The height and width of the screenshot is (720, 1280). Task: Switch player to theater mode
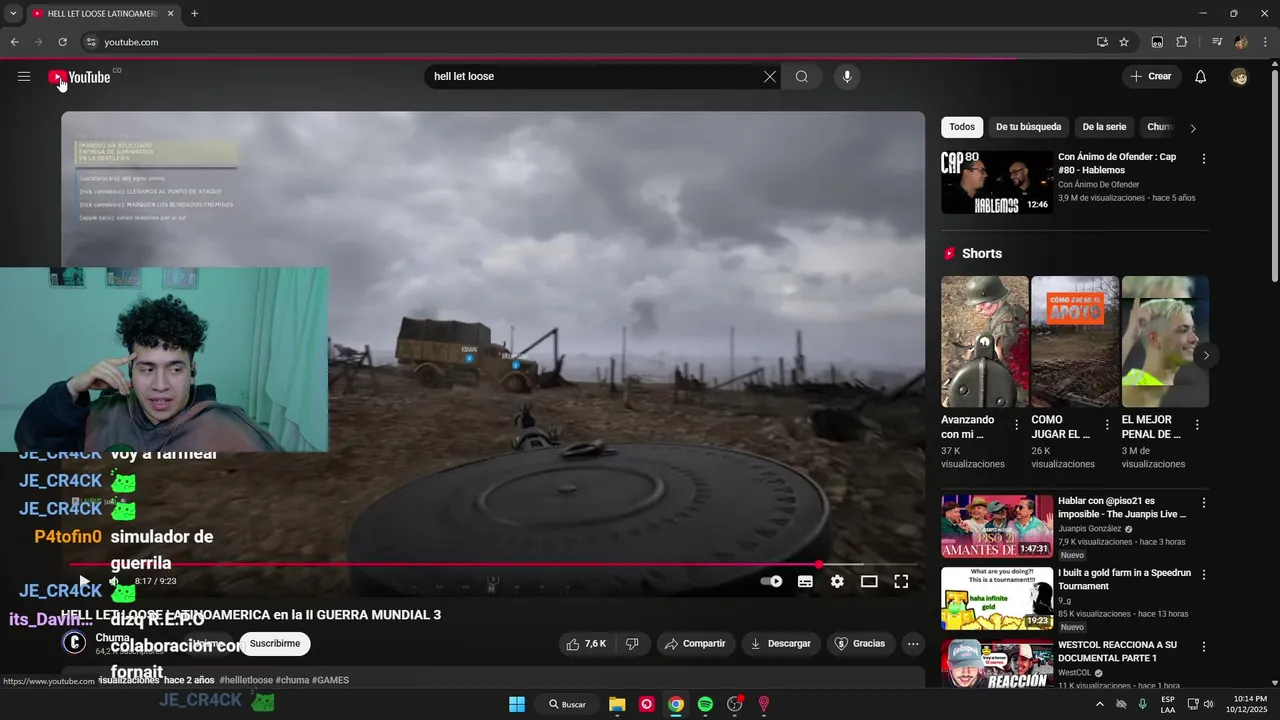(869, 581)
